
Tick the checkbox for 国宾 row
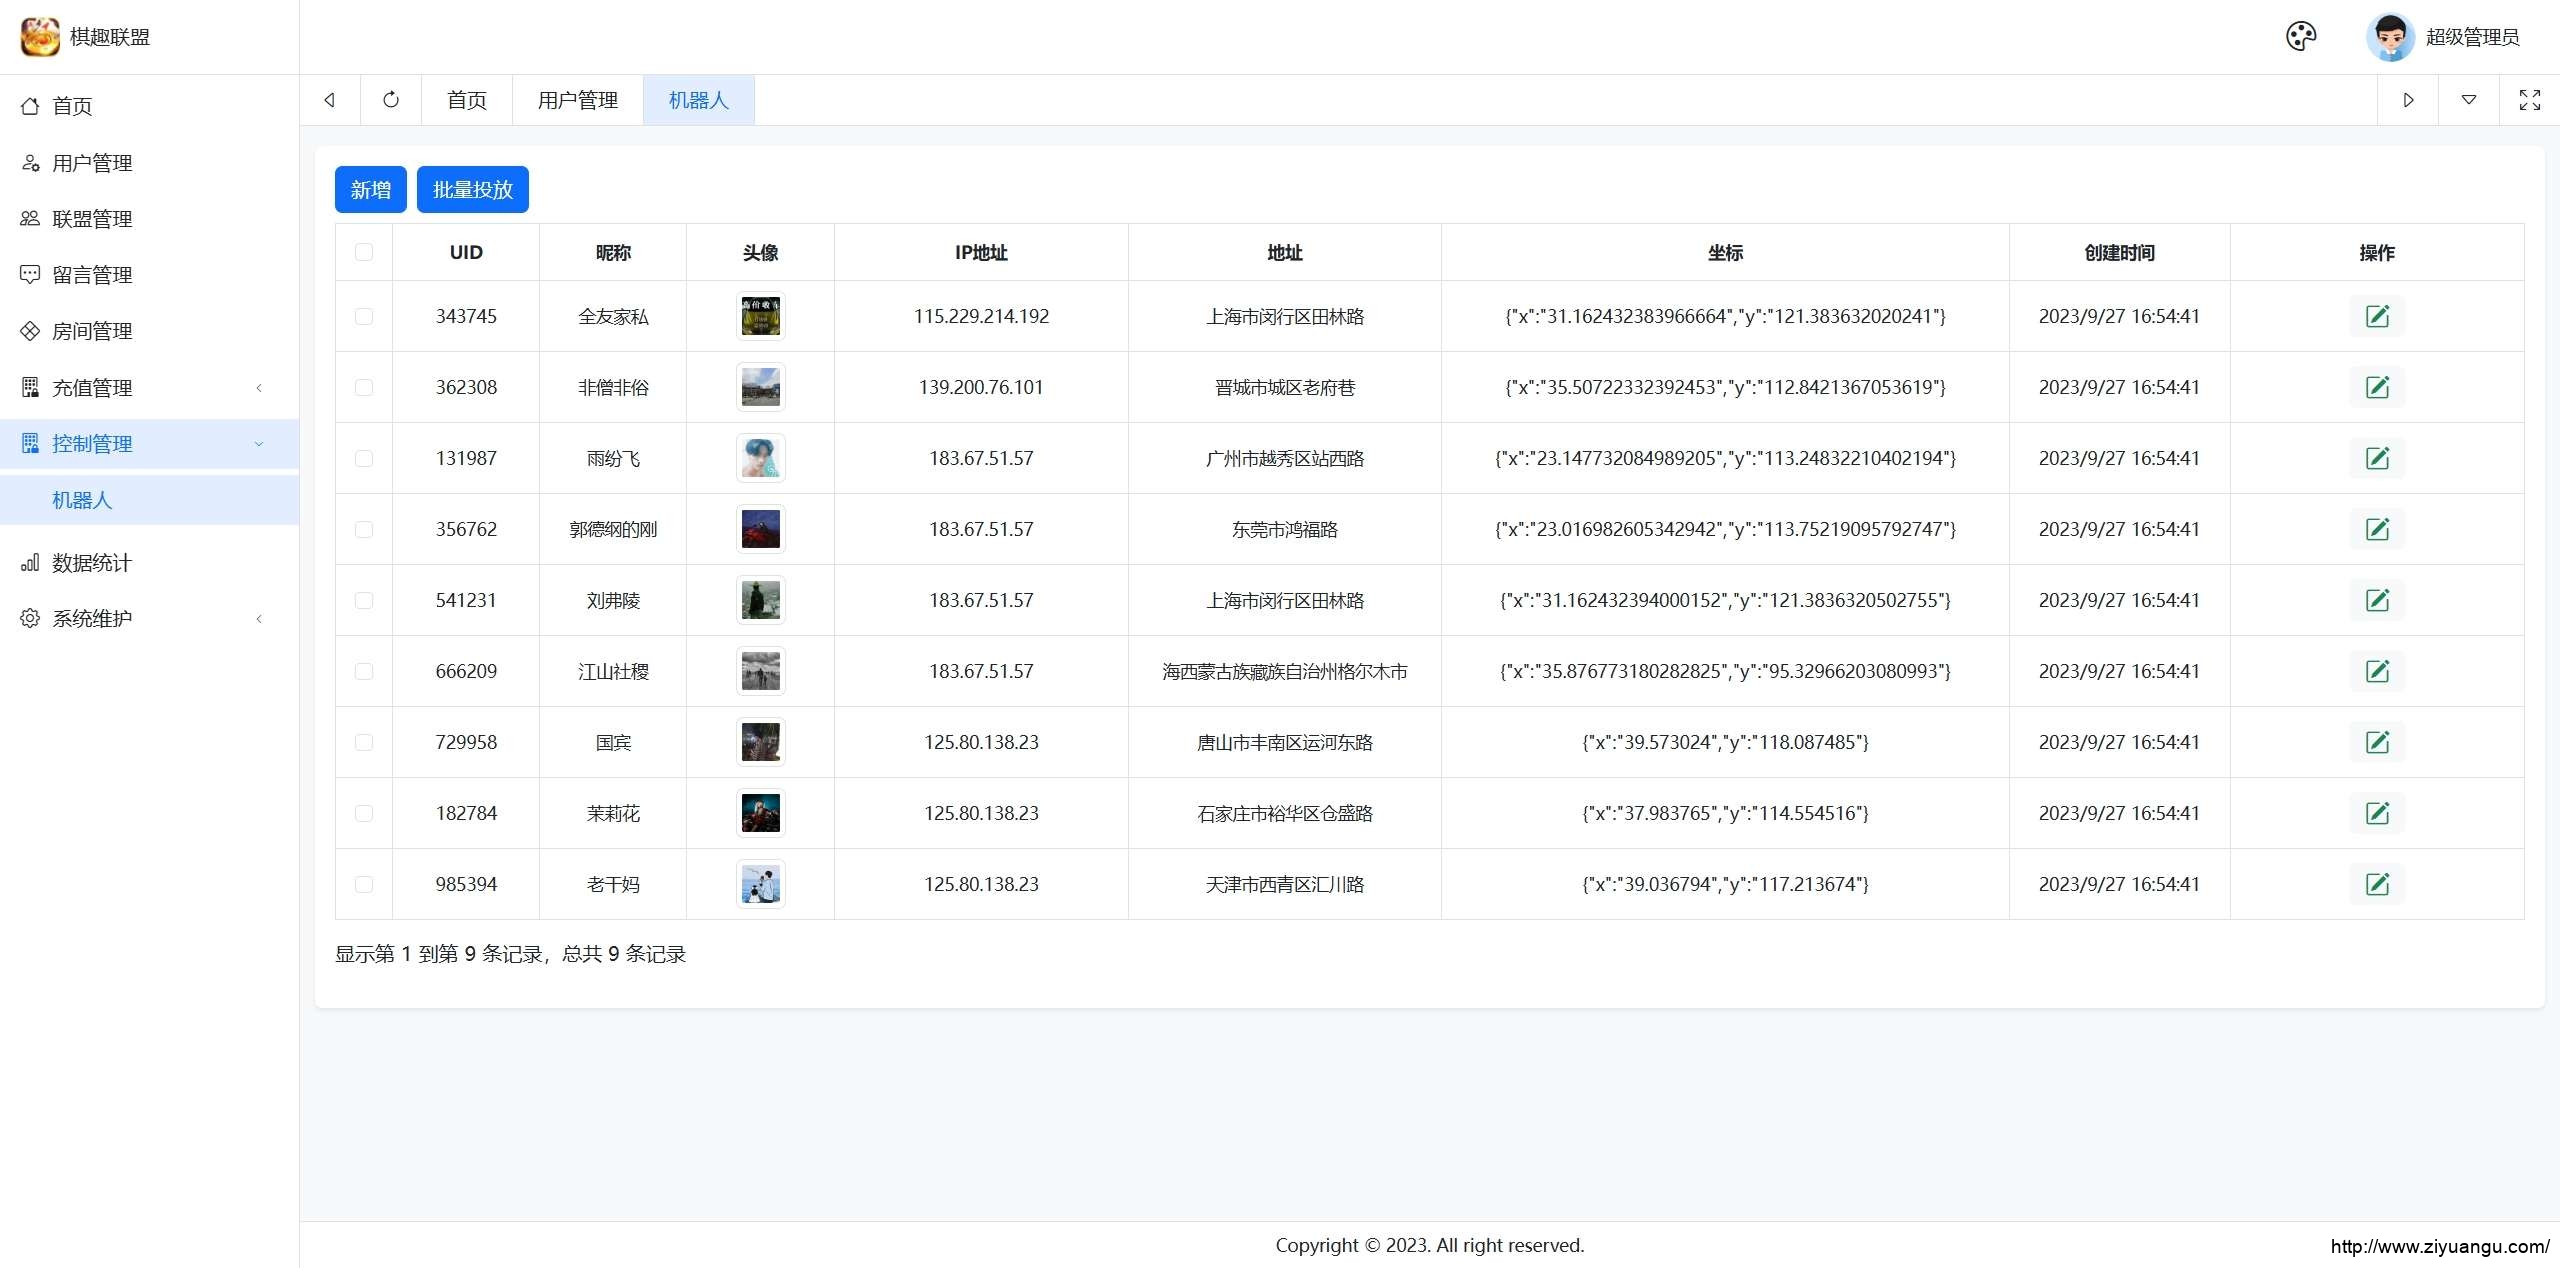(364, 743)
